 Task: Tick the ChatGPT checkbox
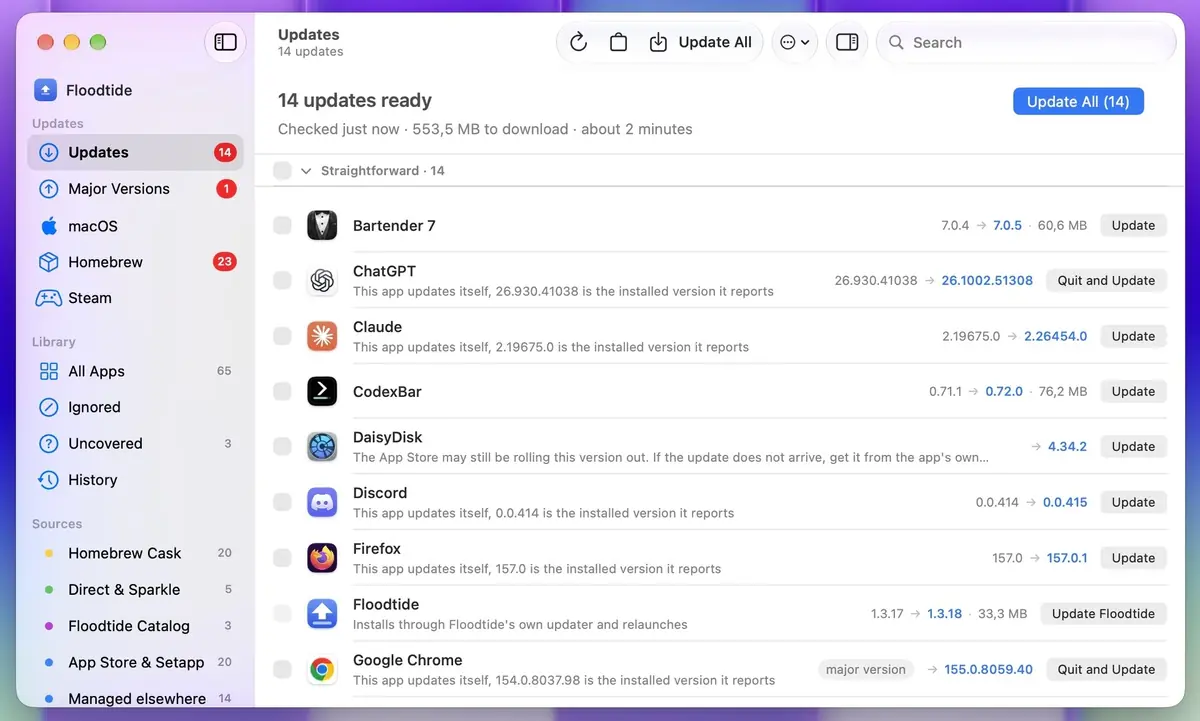[x=282, y=281]
